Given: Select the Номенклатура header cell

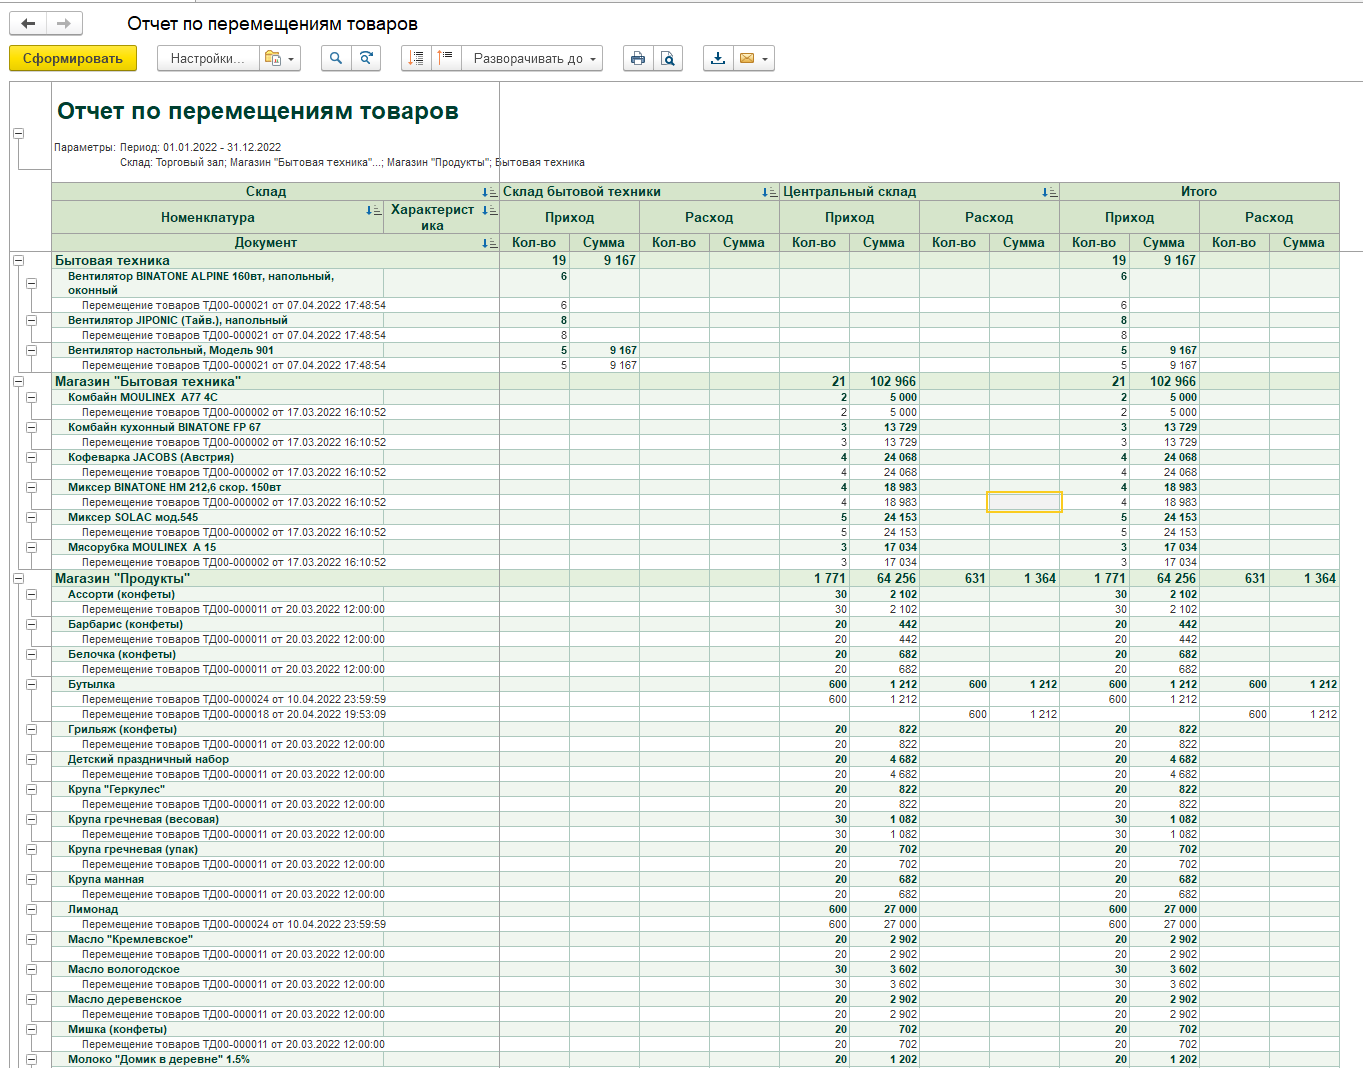Looking at the screenshot, I should (x=218, y=217).
